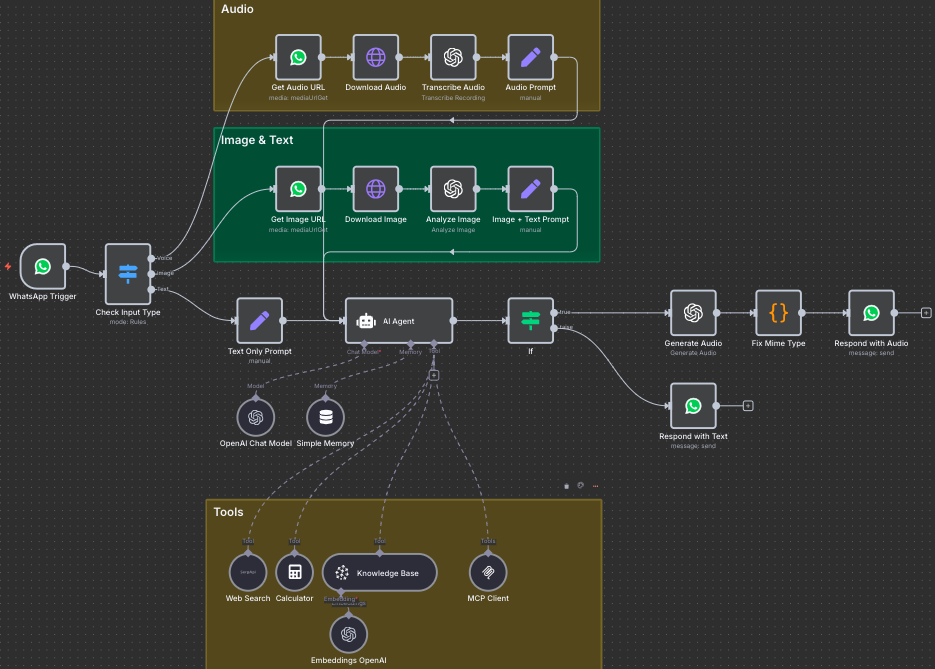Click the Embeddings OpenAI node

[348, 634]
